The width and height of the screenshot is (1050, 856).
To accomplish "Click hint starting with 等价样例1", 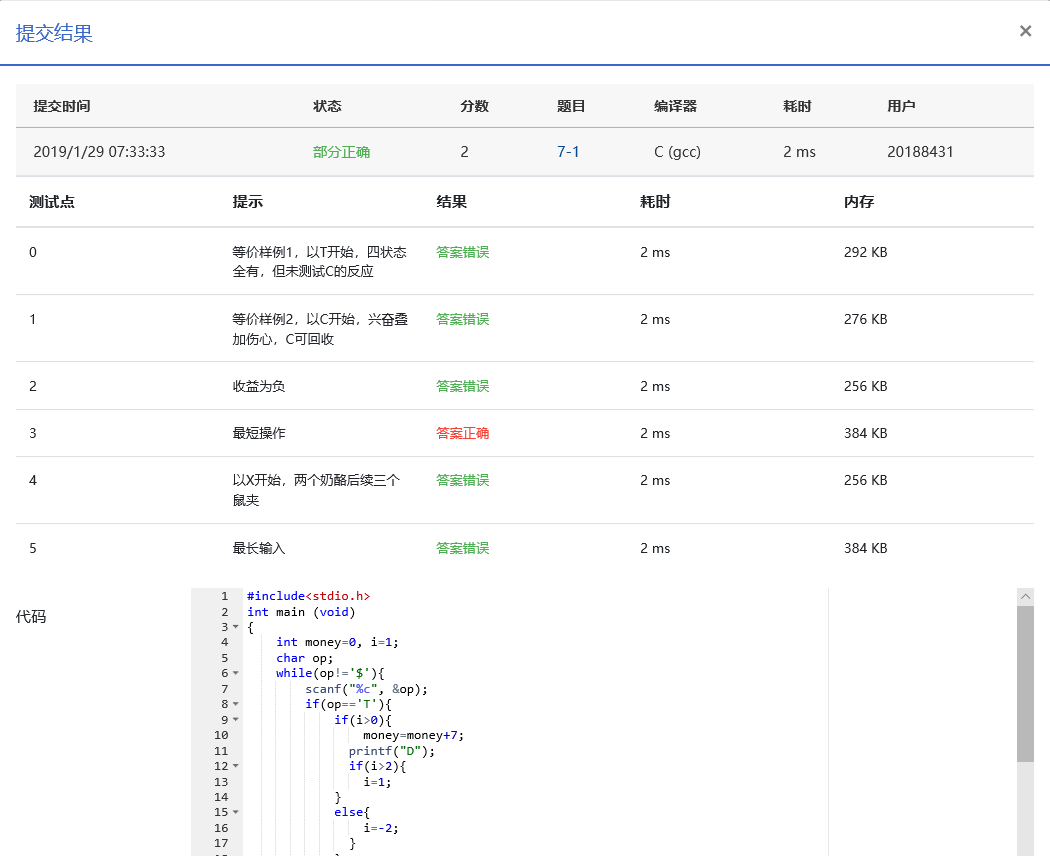I will click(319, 262).
